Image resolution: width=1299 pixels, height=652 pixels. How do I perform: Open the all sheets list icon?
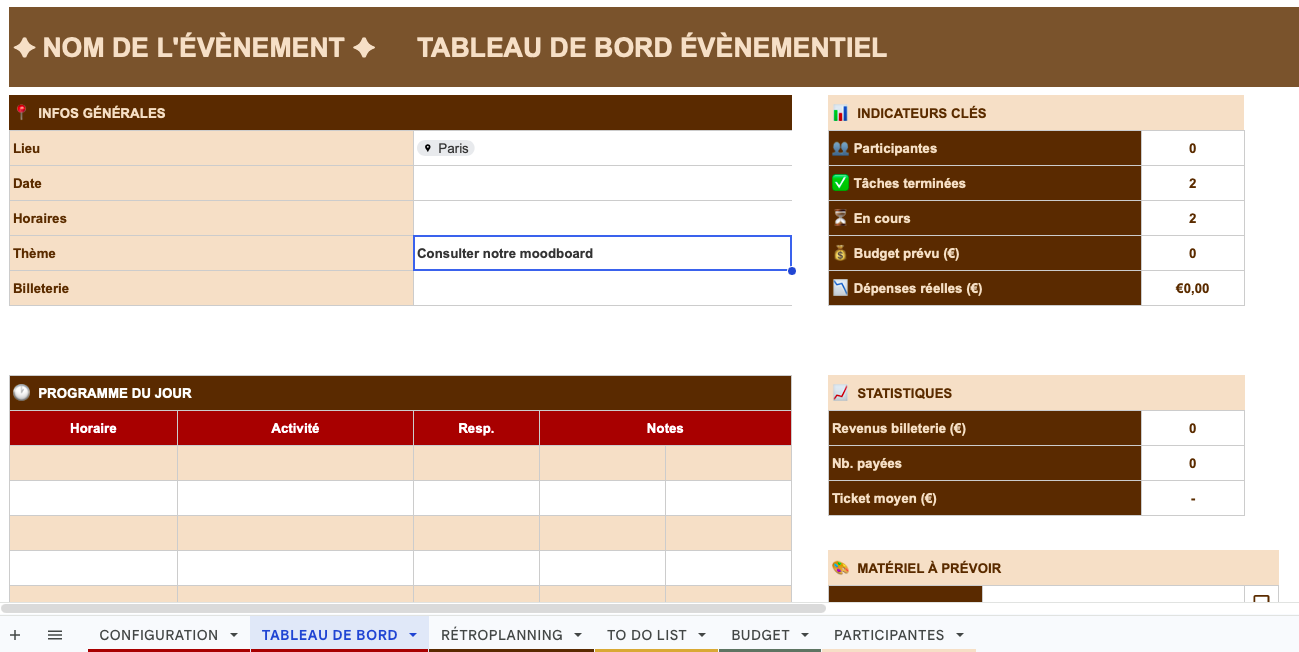pyautogui.click(x=55, y=635)
